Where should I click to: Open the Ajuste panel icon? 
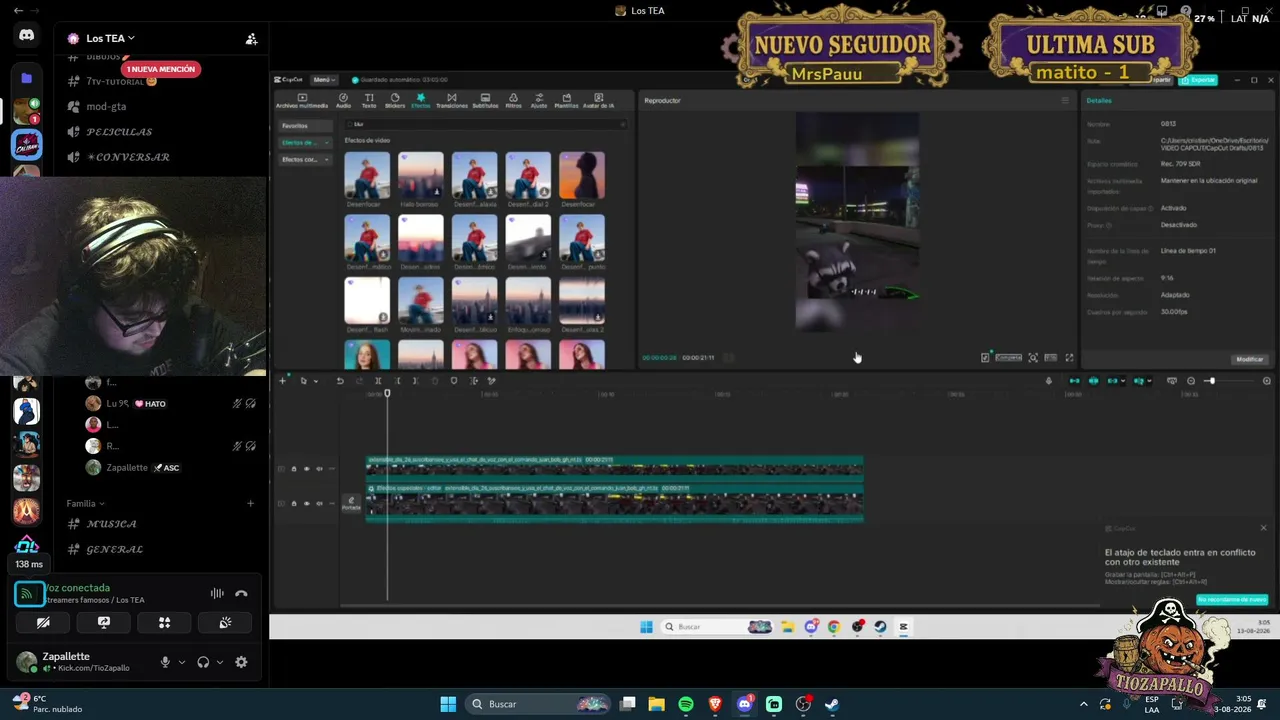point(539,100)
